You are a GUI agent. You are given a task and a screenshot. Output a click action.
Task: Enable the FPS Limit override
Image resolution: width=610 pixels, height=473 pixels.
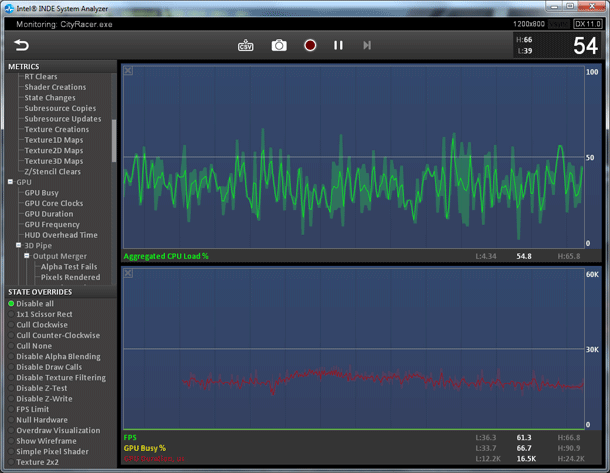28,409
